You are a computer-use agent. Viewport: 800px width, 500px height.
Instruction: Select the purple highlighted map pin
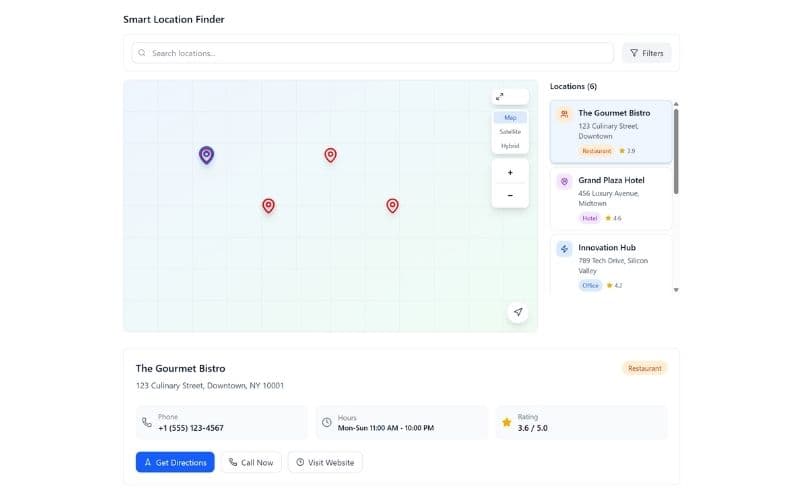click(206, 155)
